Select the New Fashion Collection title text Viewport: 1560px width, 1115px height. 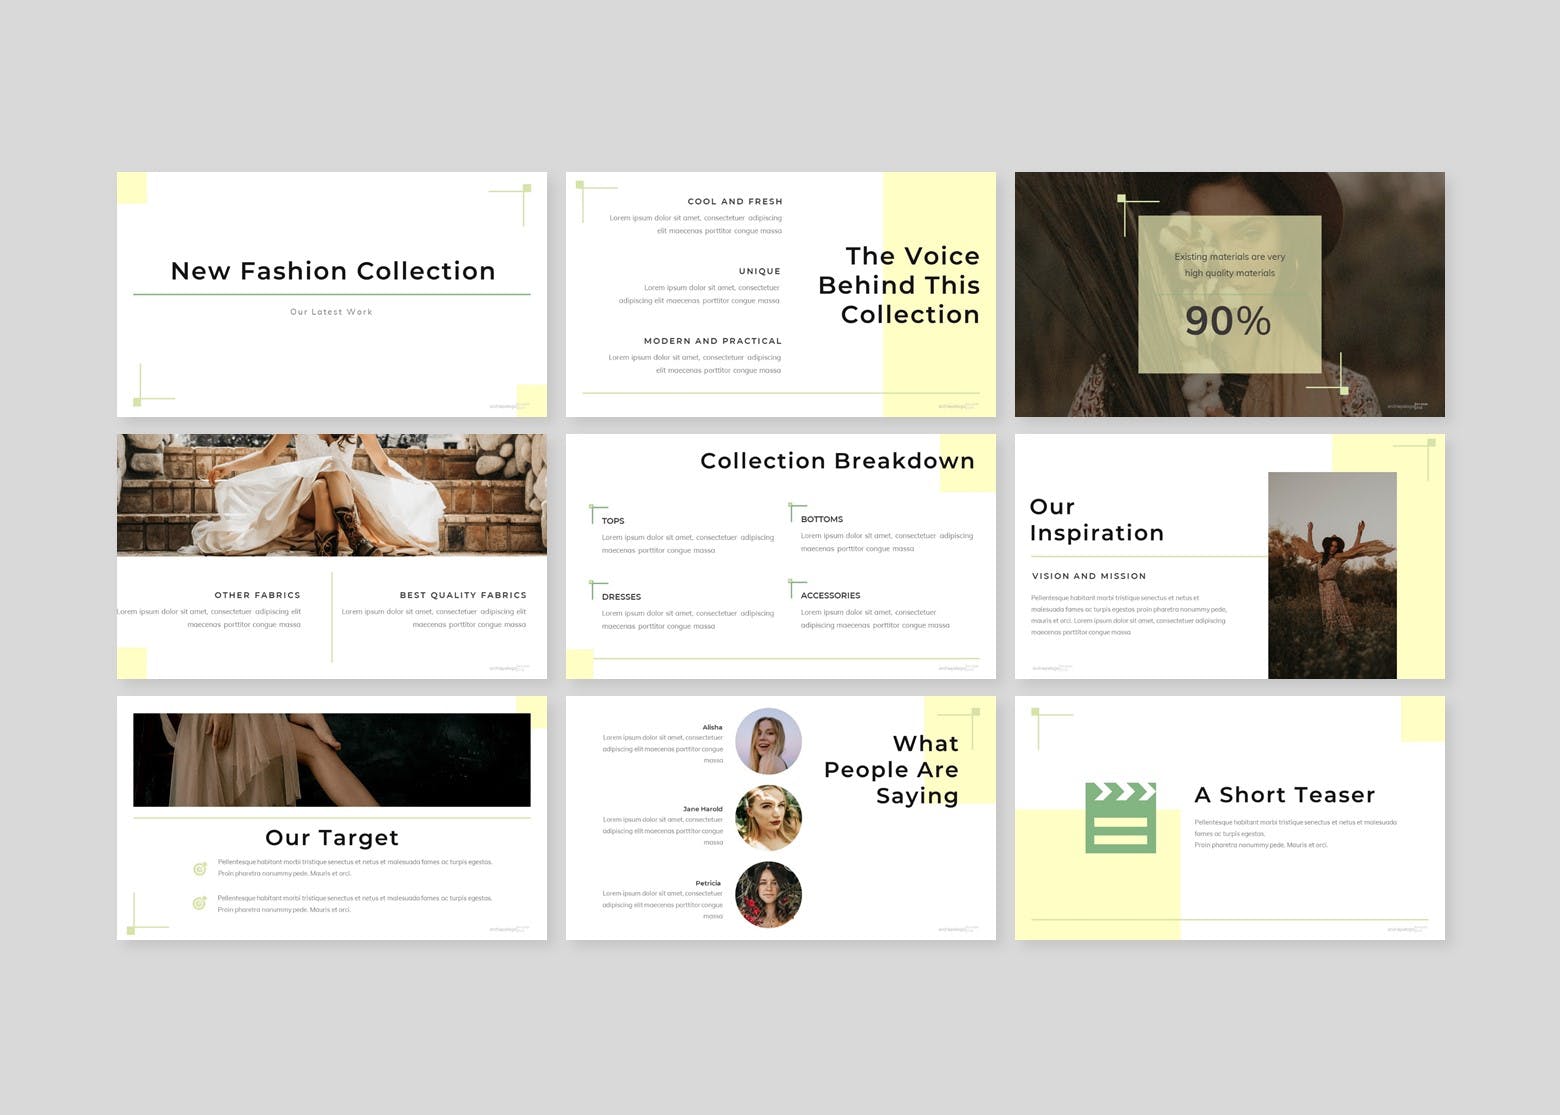point(332,271)
